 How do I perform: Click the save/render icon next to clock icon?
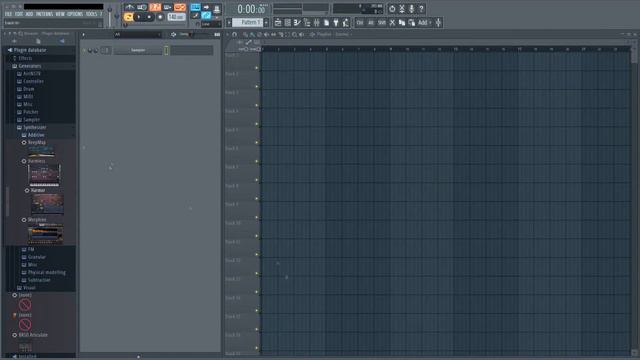pyautogui.click(x=402, y=9)
